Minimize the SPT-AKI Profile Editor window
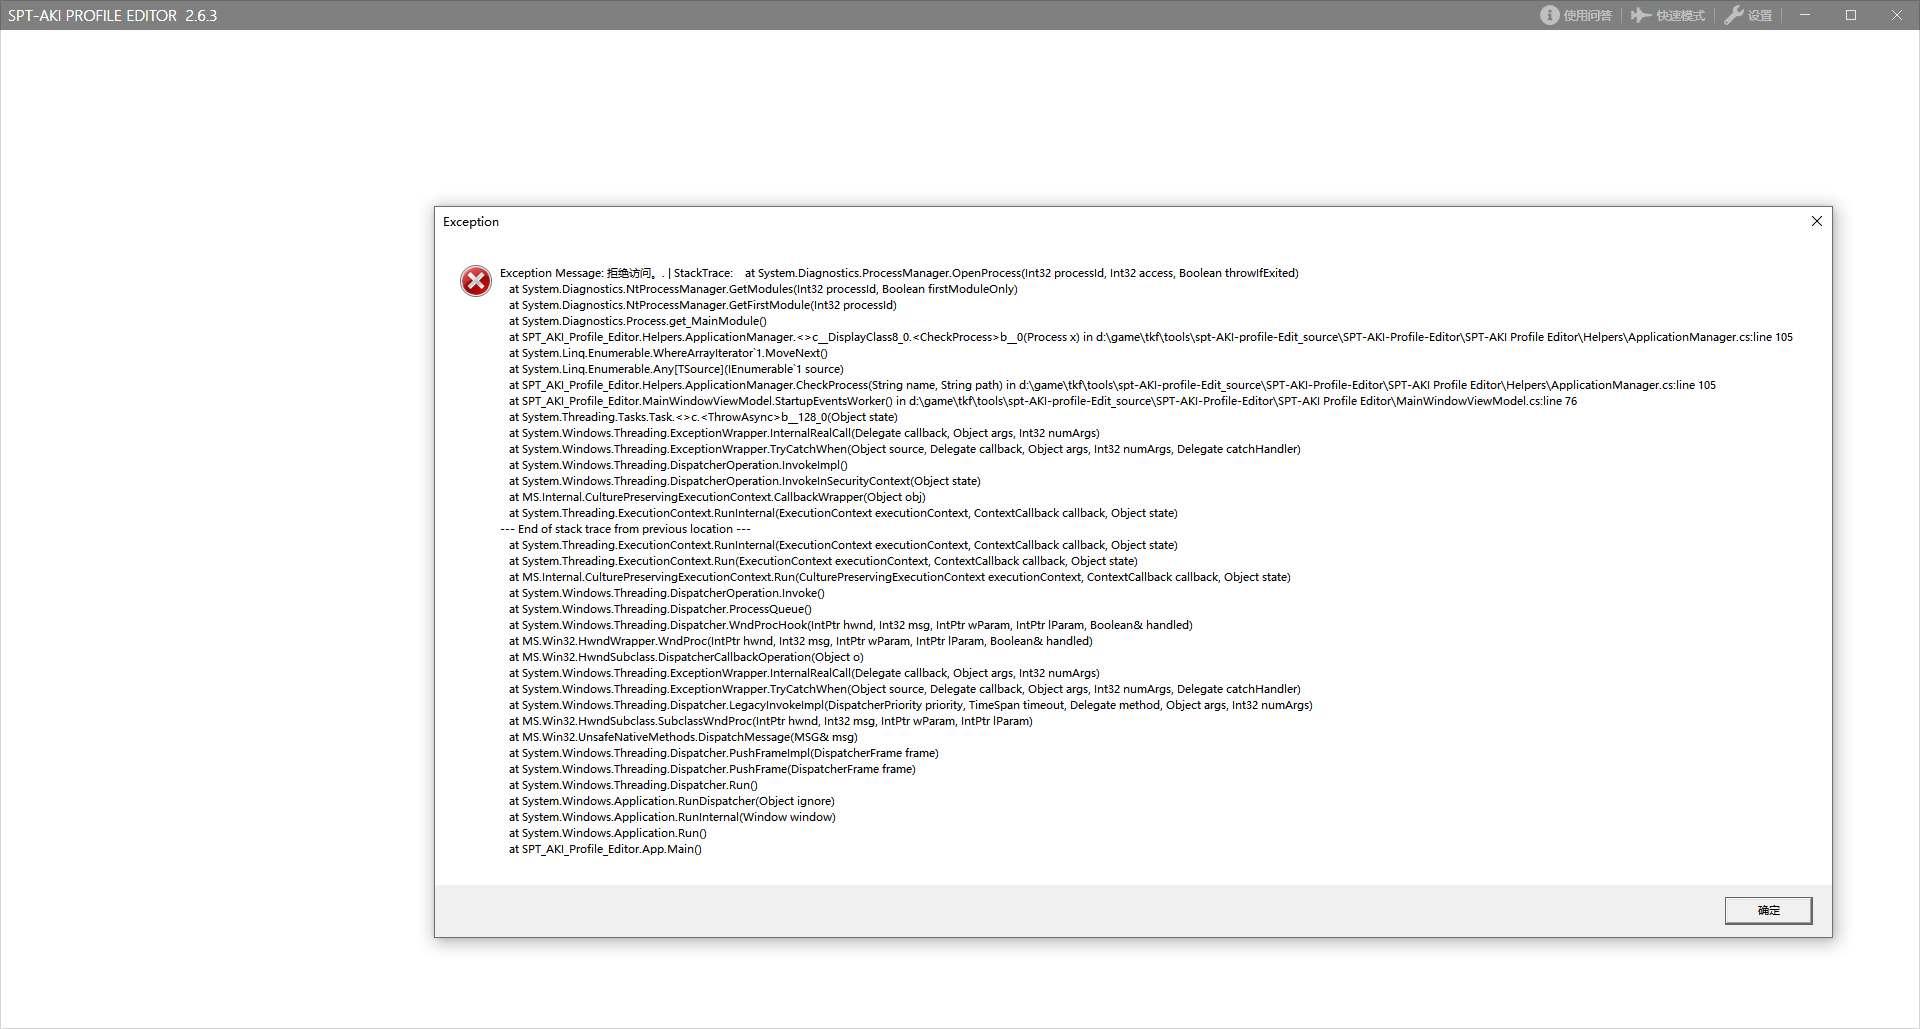The image size is (1920, 1029). click(1805, 15)
